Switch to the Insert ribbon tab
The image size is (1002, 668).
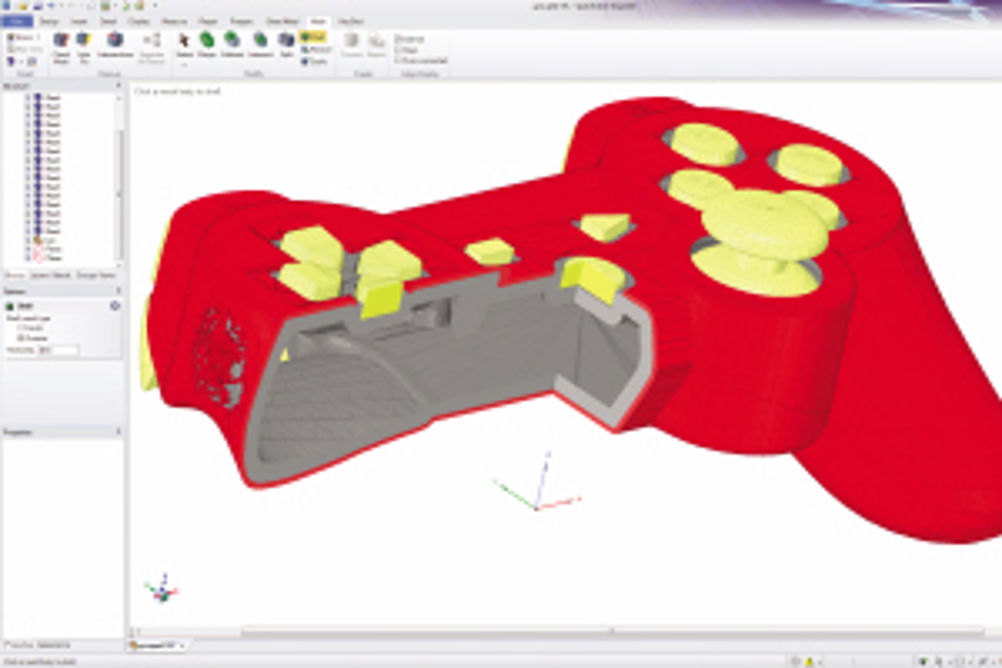(x=79, y=21)
